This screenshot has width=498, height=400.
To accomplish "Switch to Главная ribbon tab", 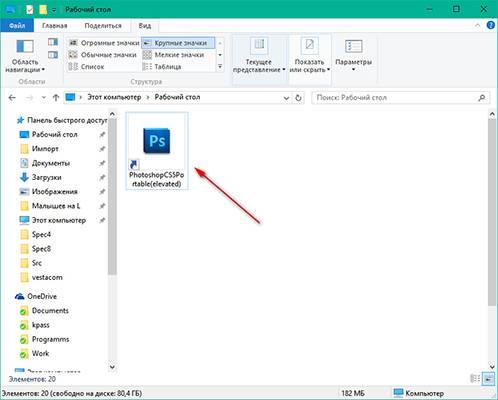I will pos(55,26).
